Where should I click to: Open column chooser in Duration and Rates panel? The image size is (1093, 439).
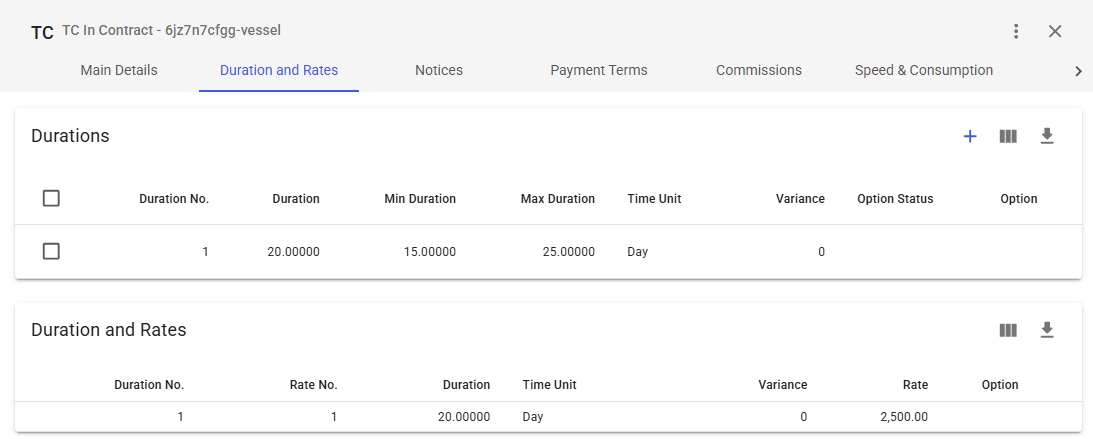point(1008,330)
